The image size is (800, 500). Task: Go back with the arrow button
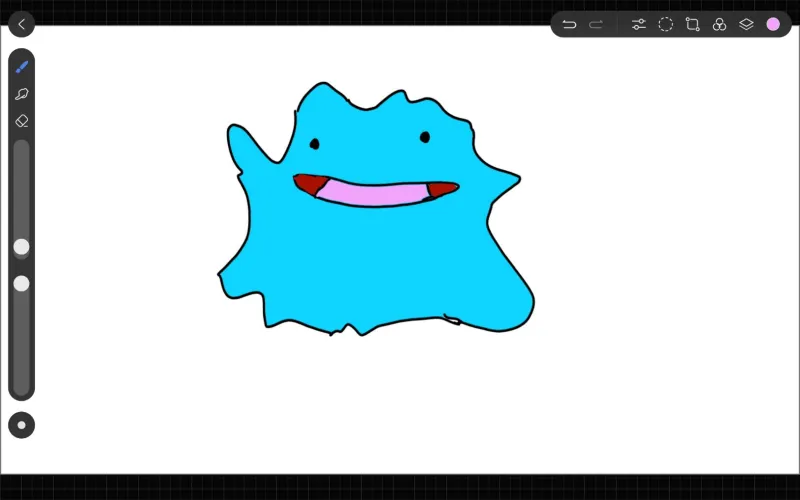tap(21, 24)
